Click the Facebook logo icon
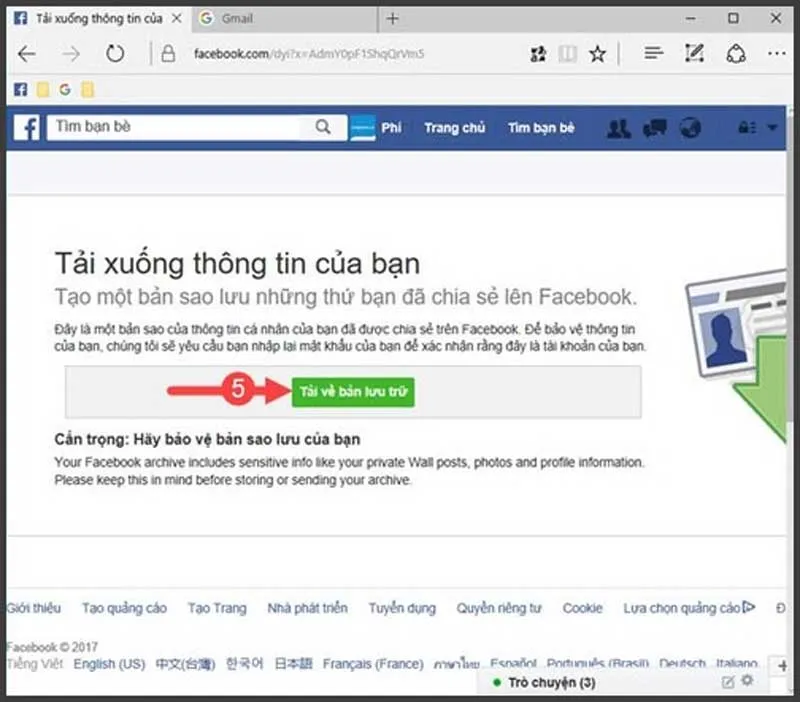This screenshot has height=702, width=800. 28,128
